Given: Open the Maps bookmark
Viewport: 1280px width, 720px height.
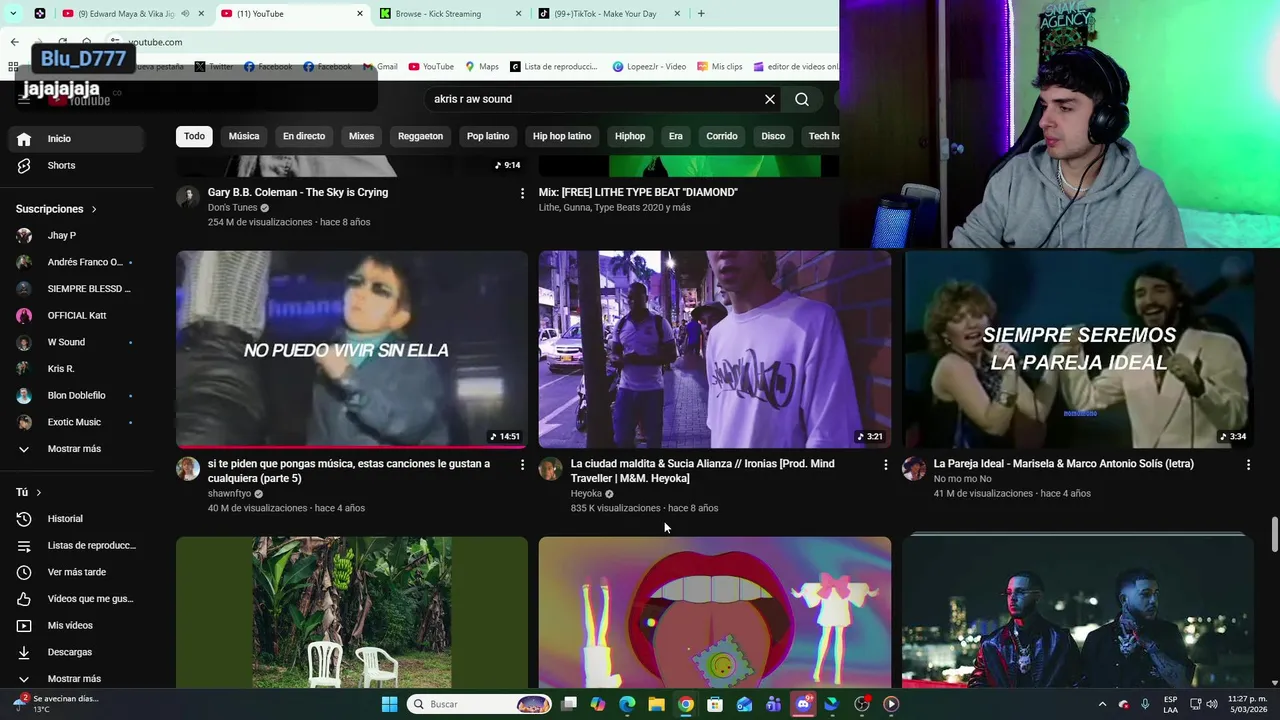Looking at the screenshot, I should (481, 67).
